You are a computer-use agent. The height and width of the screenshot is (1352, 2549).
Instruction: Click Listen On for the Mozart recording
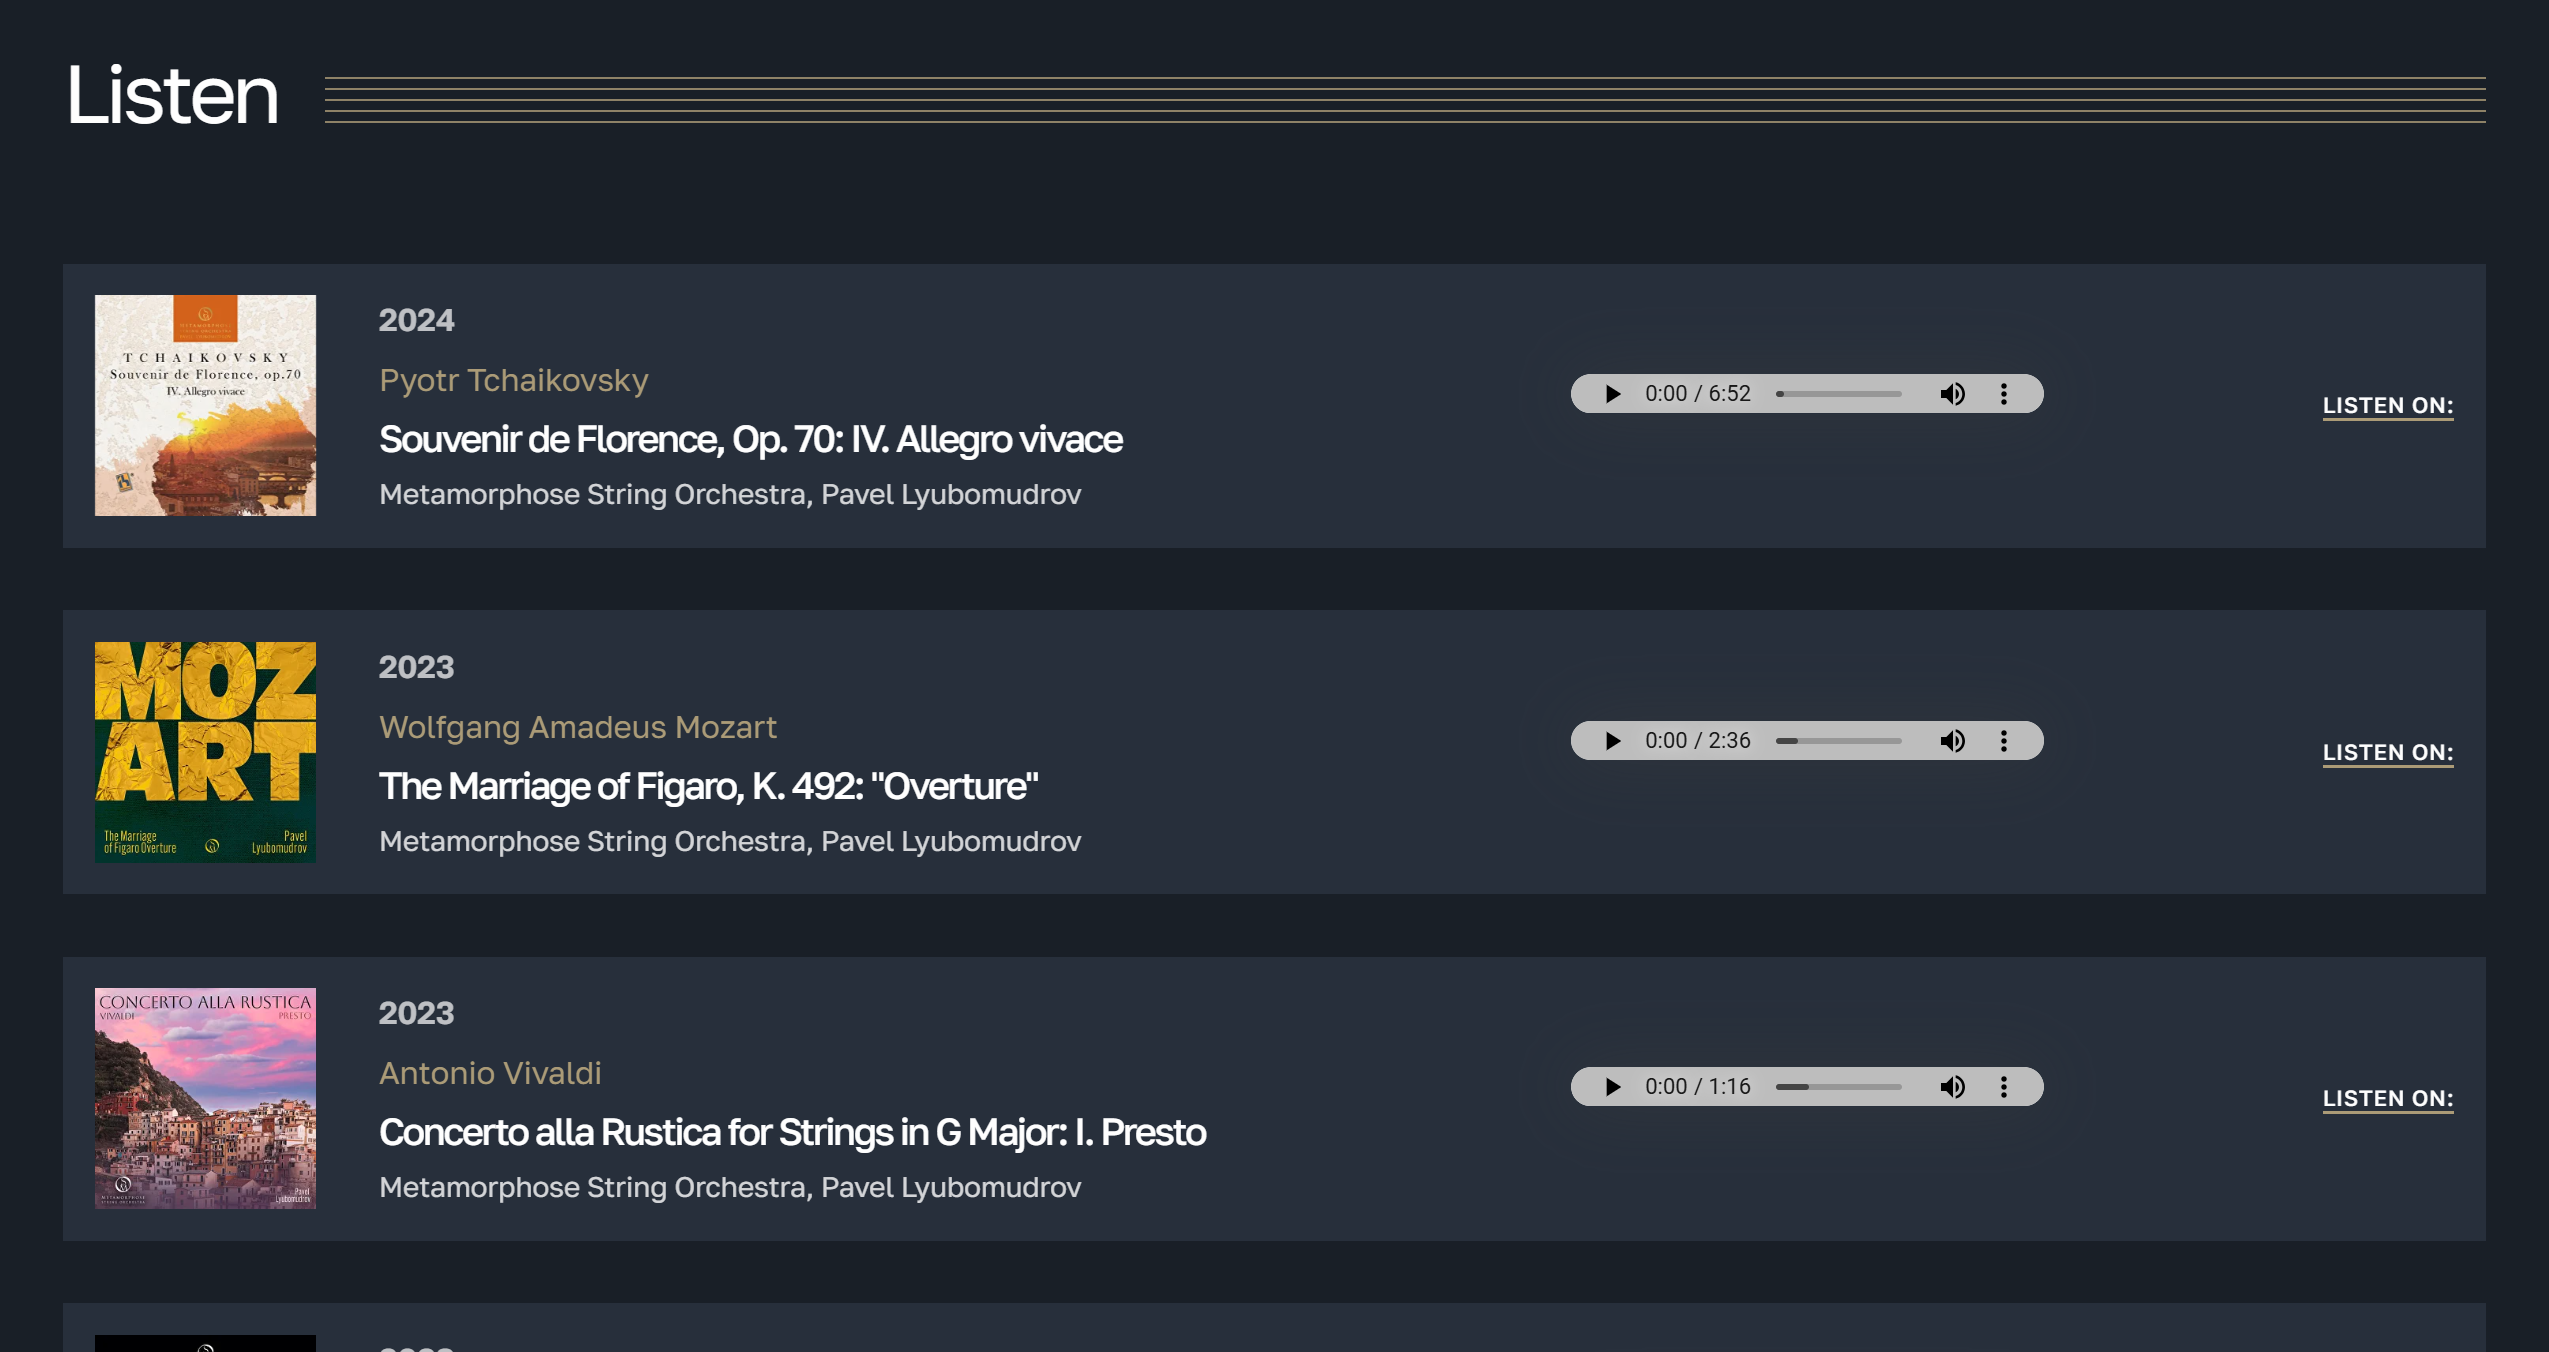tap(2387, 753)
